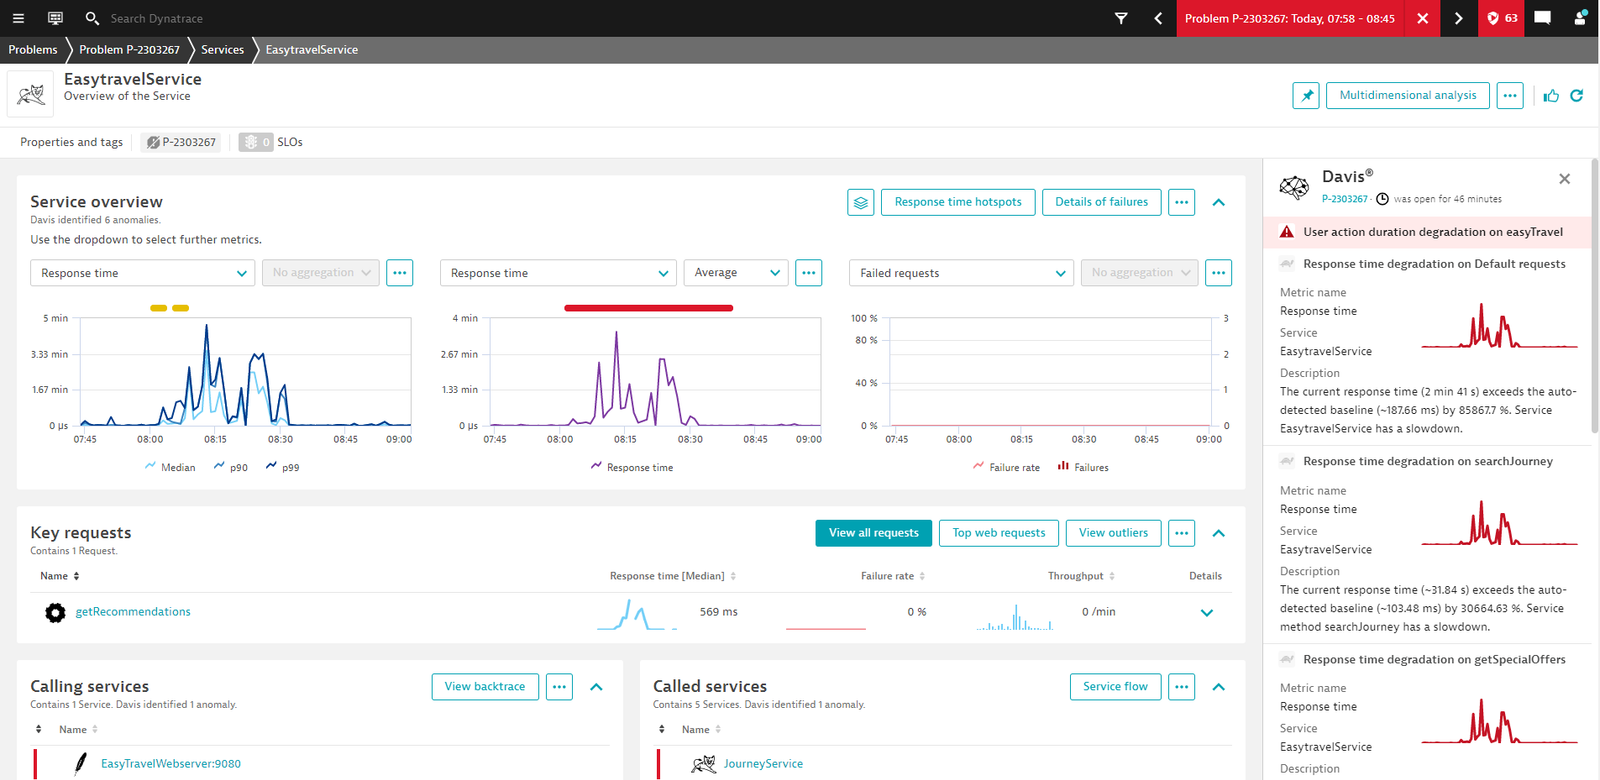Open the chat notifications icon
Screen dimensions: 1600x780
tap(1542, 18)
